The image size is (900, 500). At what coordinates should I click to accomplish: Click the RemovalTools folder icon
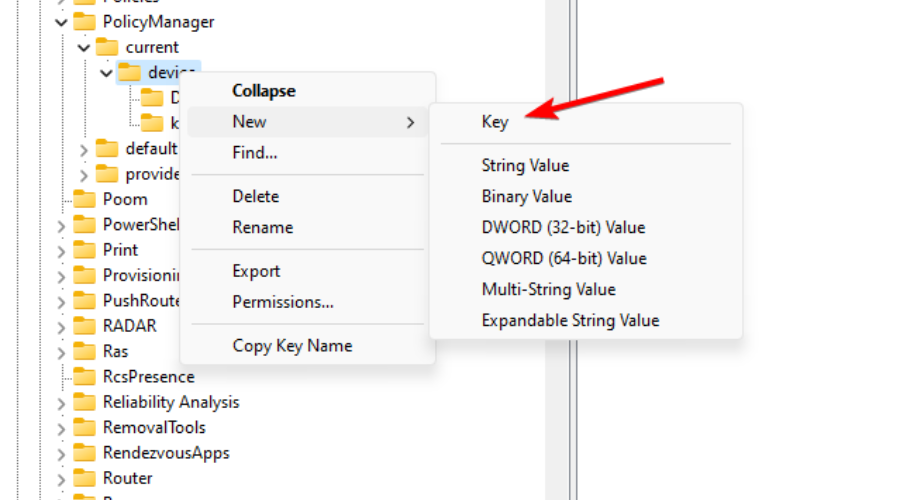[x=84, y=428]
